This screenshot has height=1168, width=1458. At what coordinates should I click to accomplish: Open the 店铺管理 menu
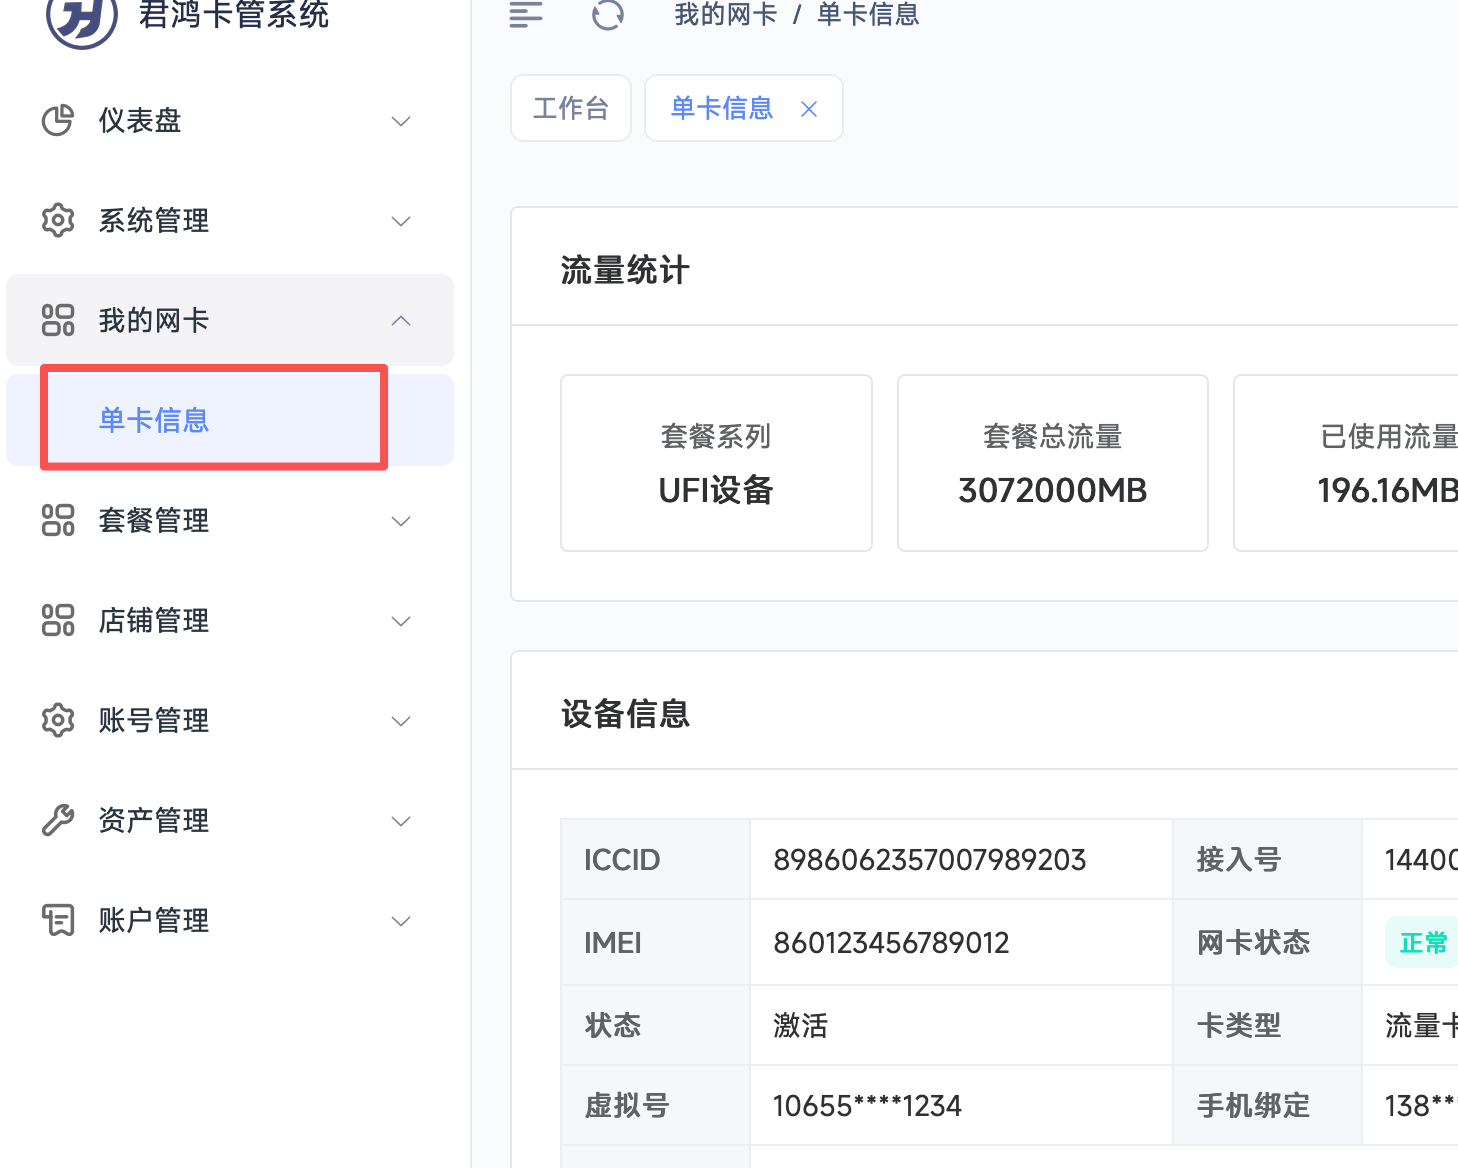154,620
